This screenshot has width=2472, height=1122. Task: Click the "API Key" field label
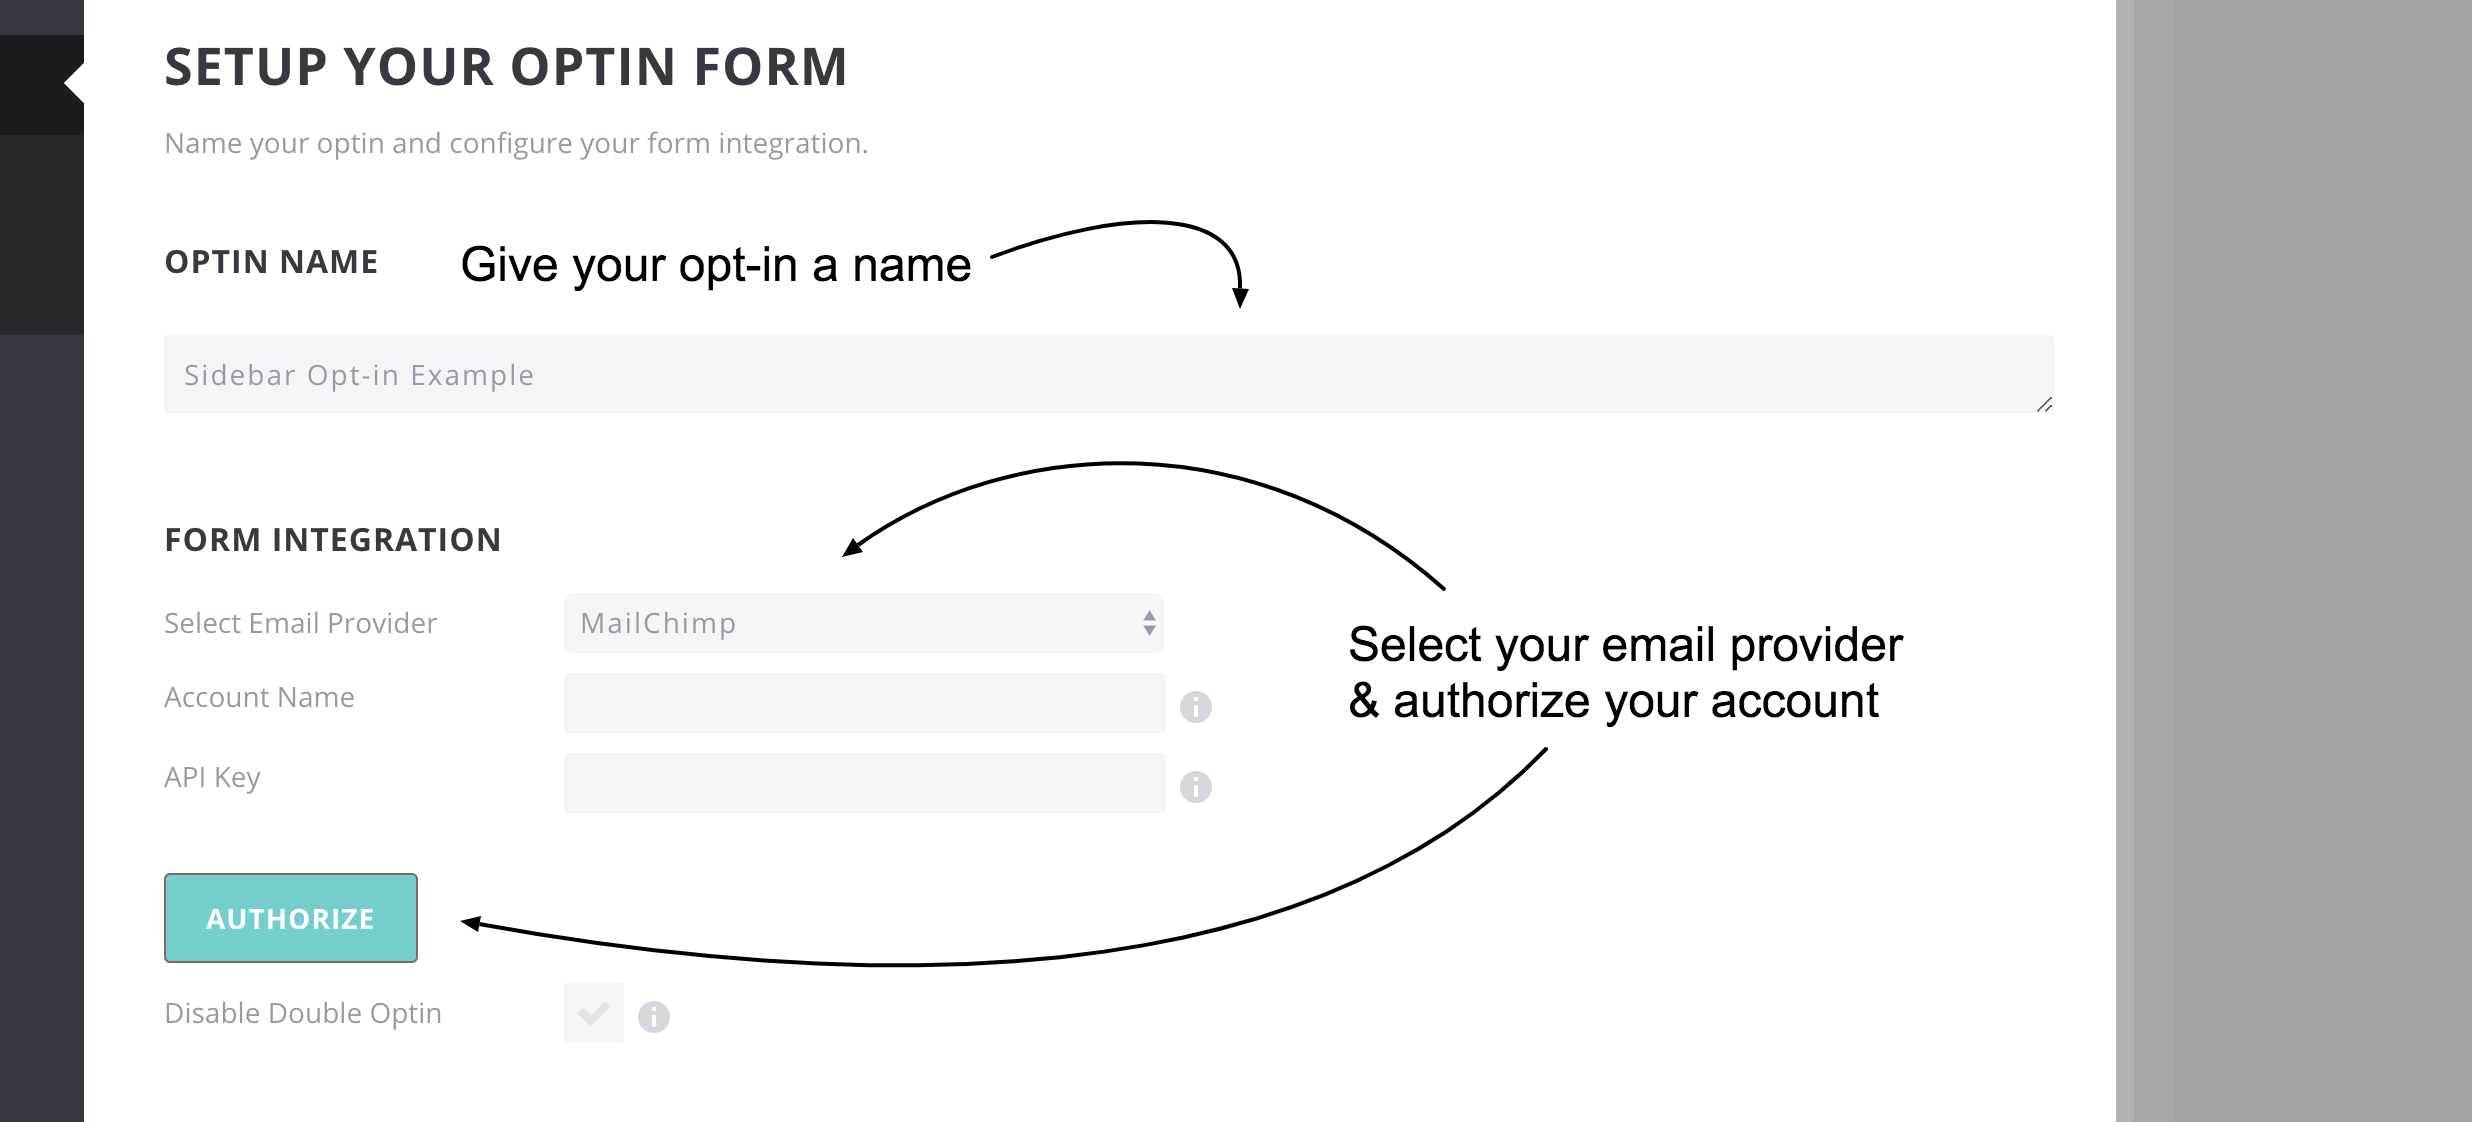pos(212,778)
